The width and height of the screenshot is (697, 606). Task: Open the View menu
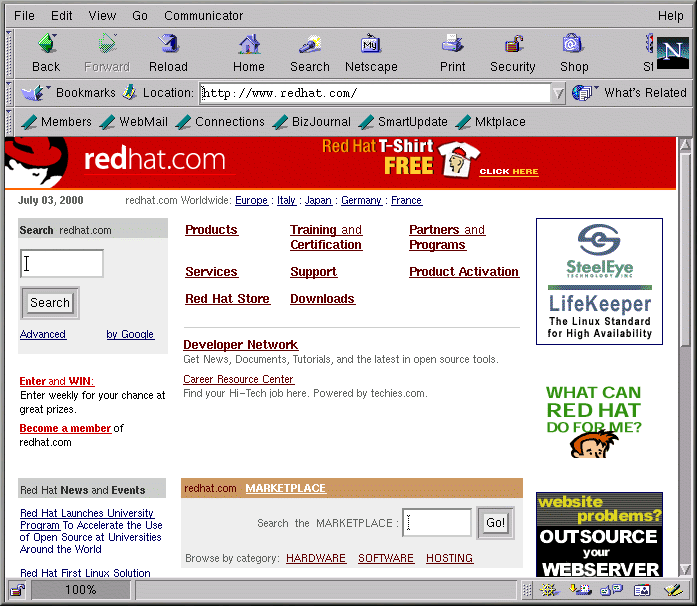pos(102,16)
